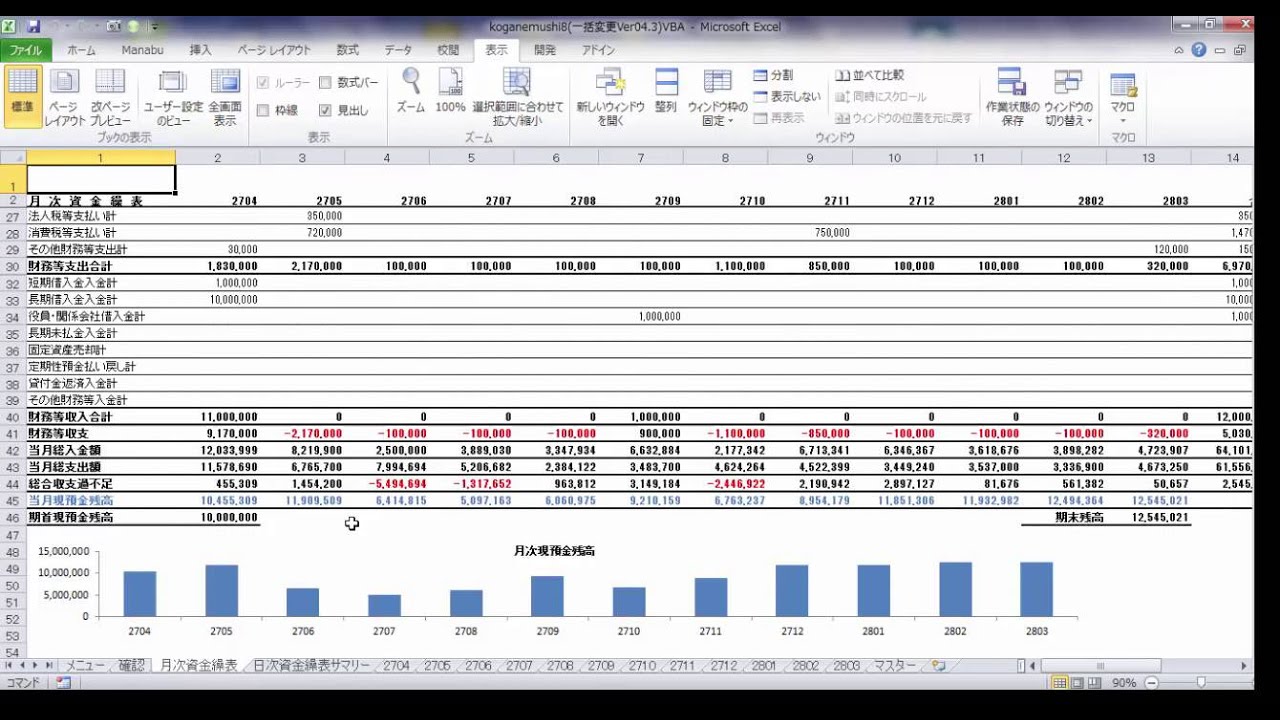The width and height of the screenshot is (1280, 720).
Task: Open ユーザー設定のビュー dialog
Action: (x=173, y=97)
